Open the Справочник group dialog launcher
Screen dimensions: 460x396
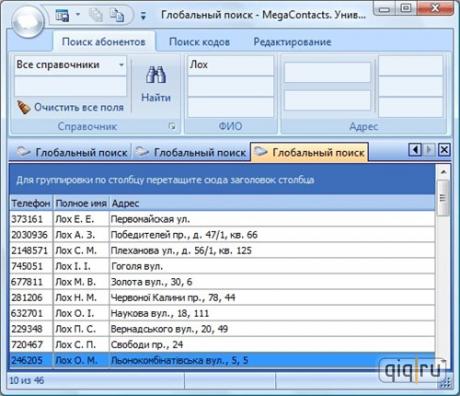click(172, 126)
